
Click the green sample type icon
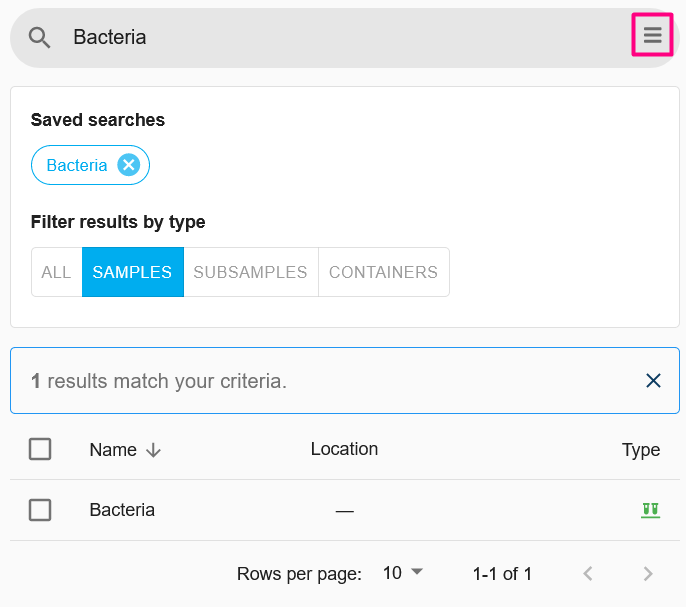click(x=650, y=510)
